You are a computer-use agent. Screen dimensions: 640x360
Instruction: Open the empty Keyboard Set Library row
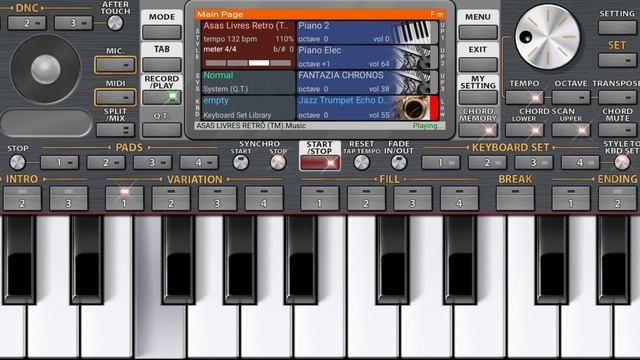(x=248, y=108)
